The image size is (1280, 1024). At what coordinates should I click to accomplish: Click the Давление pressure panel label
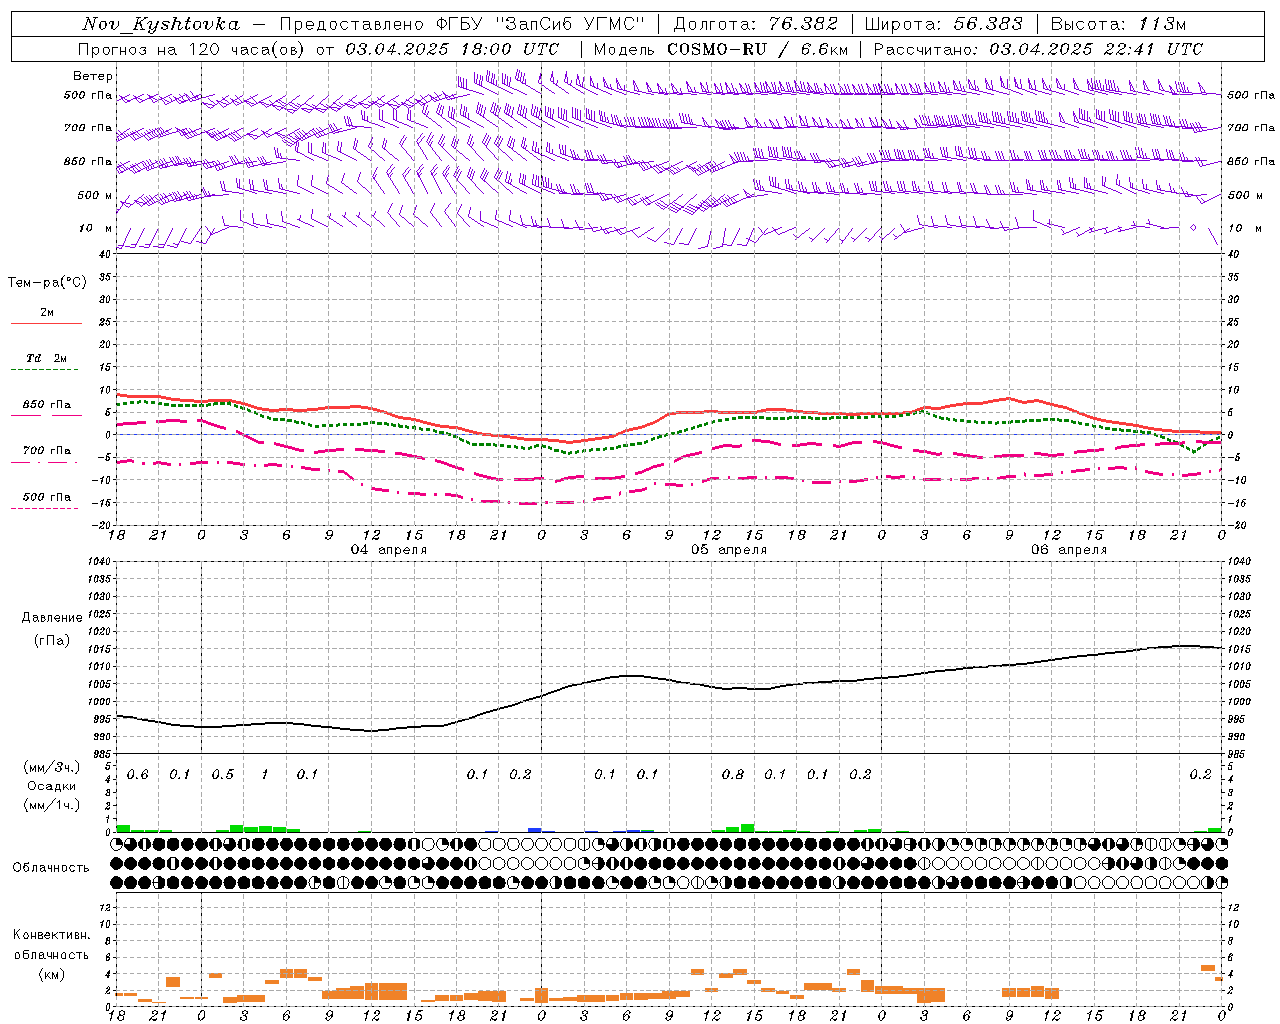click(x=52, y=618)
